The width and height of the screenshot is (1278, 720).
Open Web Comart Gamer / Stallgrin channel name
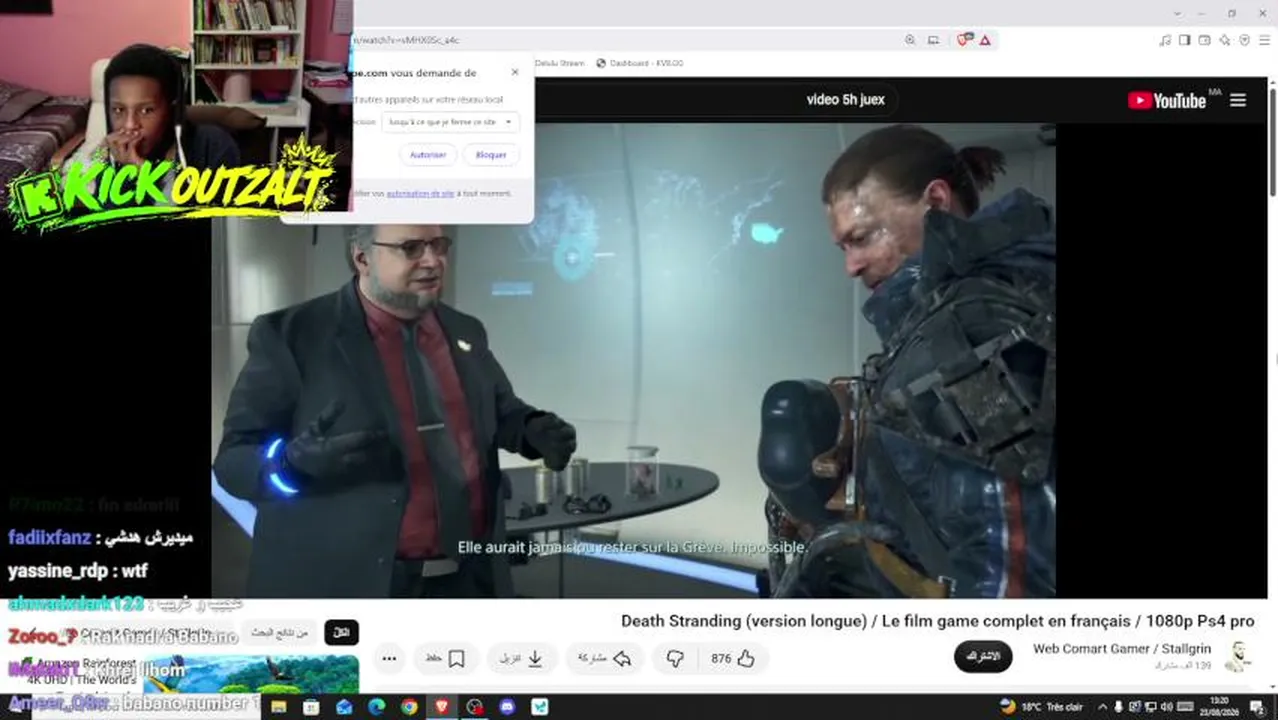(1122, 649)
